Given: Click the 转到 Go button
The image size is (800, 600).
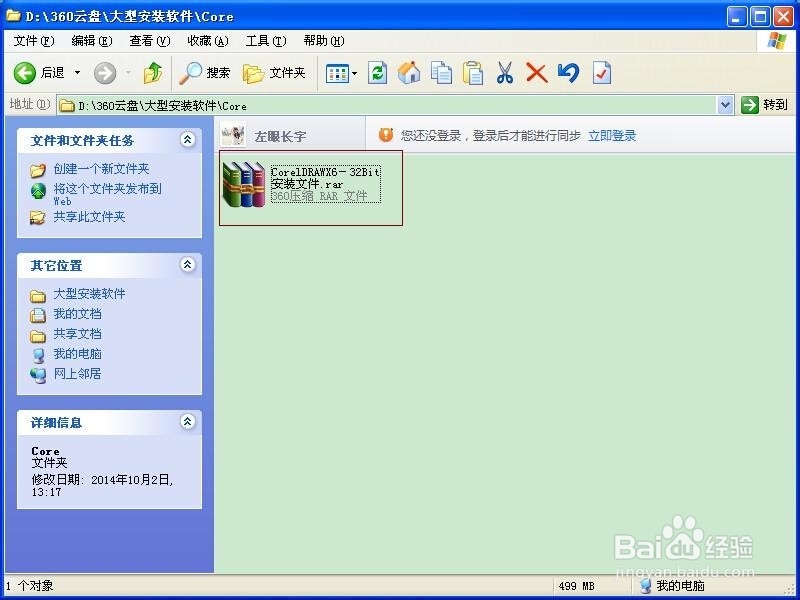Looking at the screenshot, I should (x=765, y=105).
